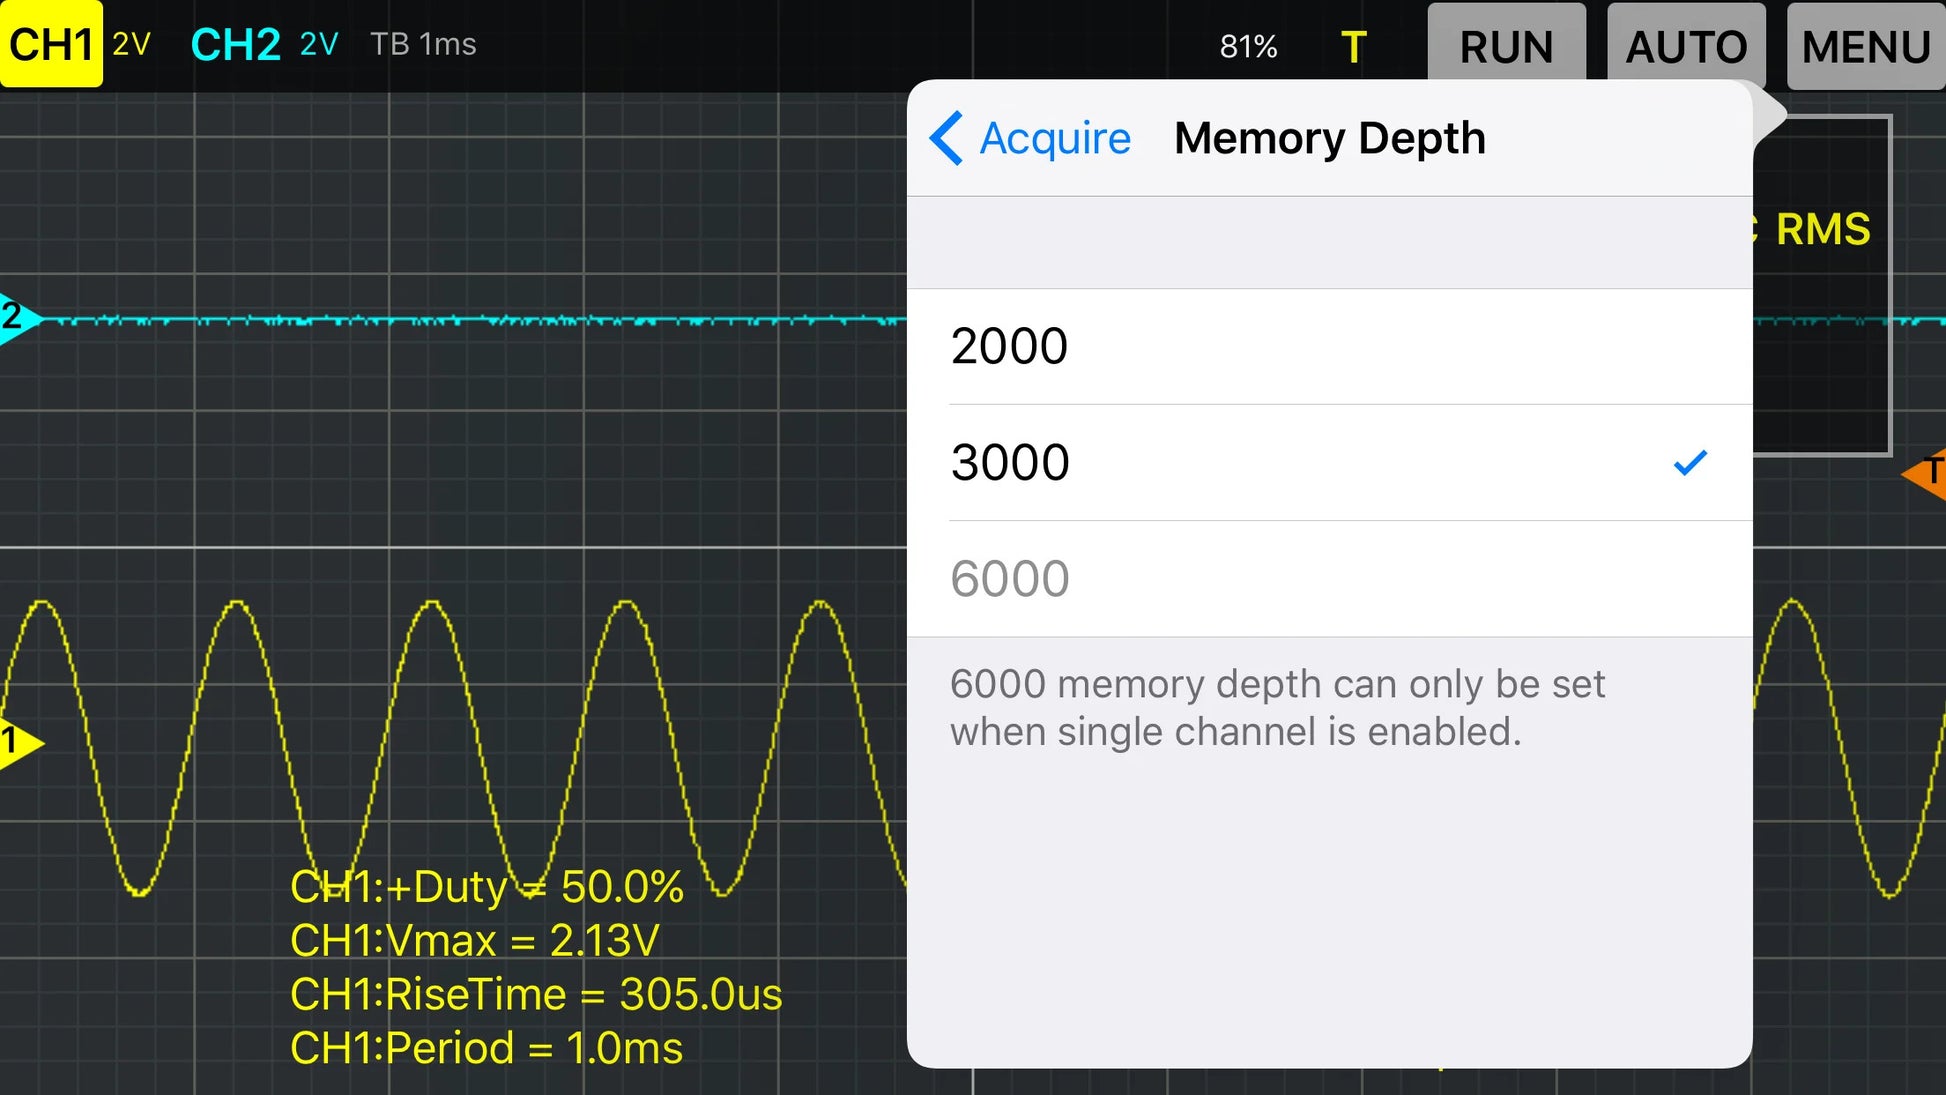Open CH2 2V vertical scale setting
1946x1095 pixels.
[319, 44]
